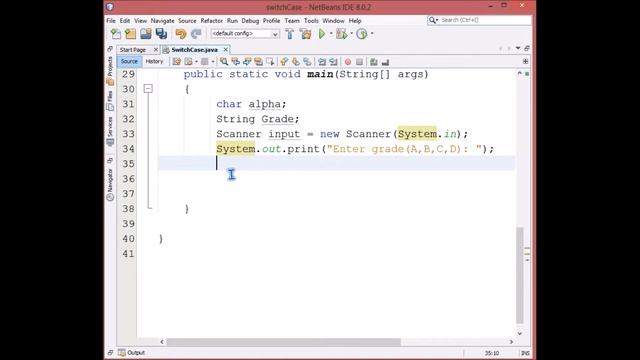Click the Stop Macro Recording square icon

point(359,62)
